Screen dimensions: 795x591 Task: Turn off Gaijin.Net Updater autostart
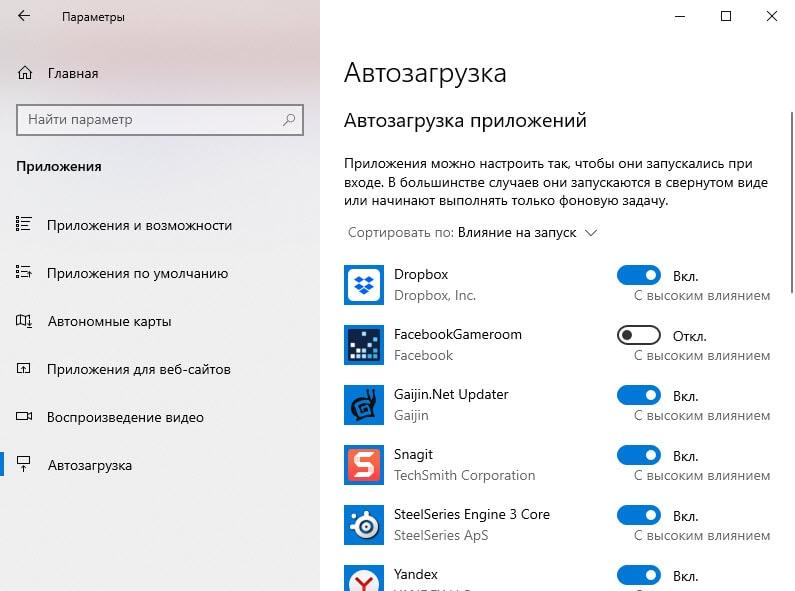click(x=639, y=395)
